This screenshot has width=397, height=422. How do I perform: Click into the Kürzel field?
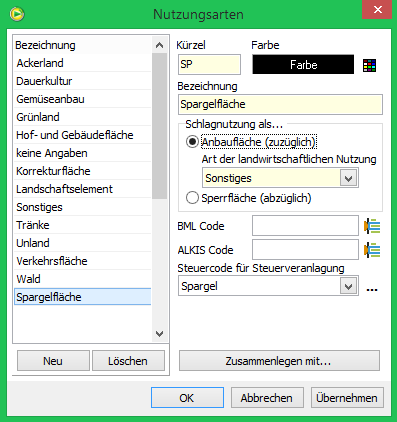point(209,64)
